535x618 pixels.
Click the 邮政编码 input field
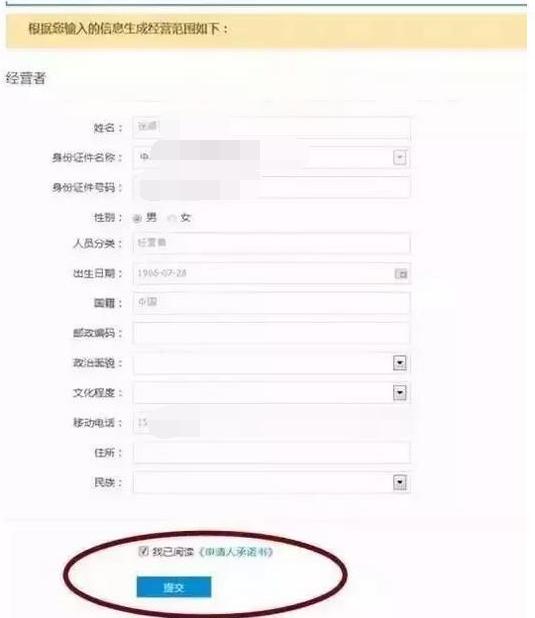click(x=272, y=333)
